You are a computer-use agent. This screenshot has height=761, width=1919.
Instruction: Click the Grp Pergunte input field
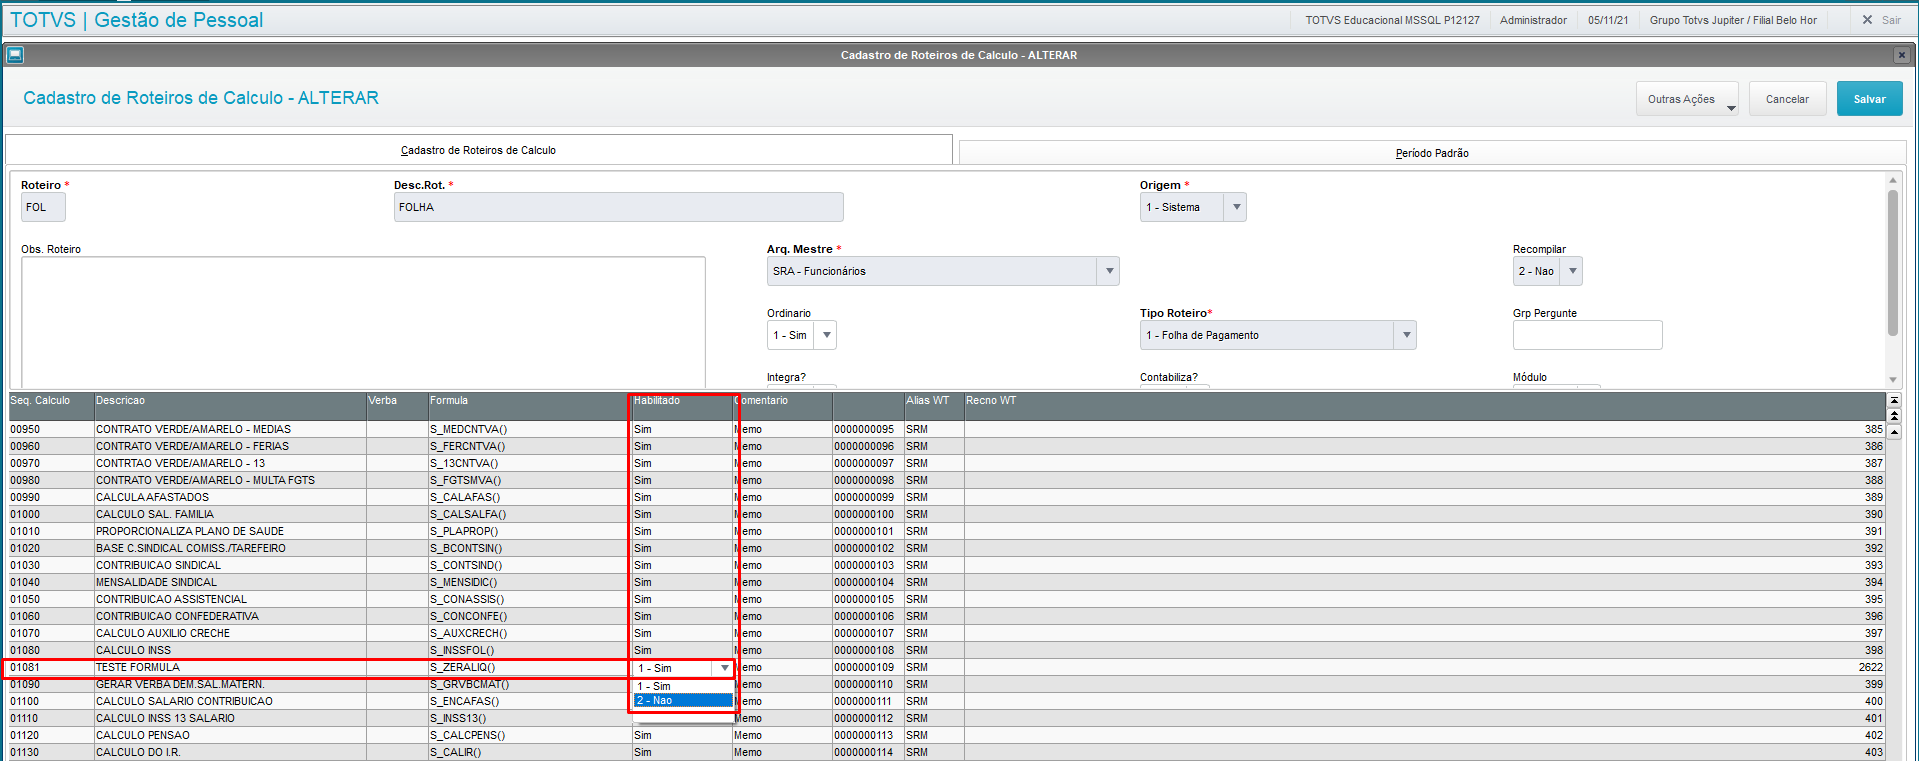[1587, 335]
